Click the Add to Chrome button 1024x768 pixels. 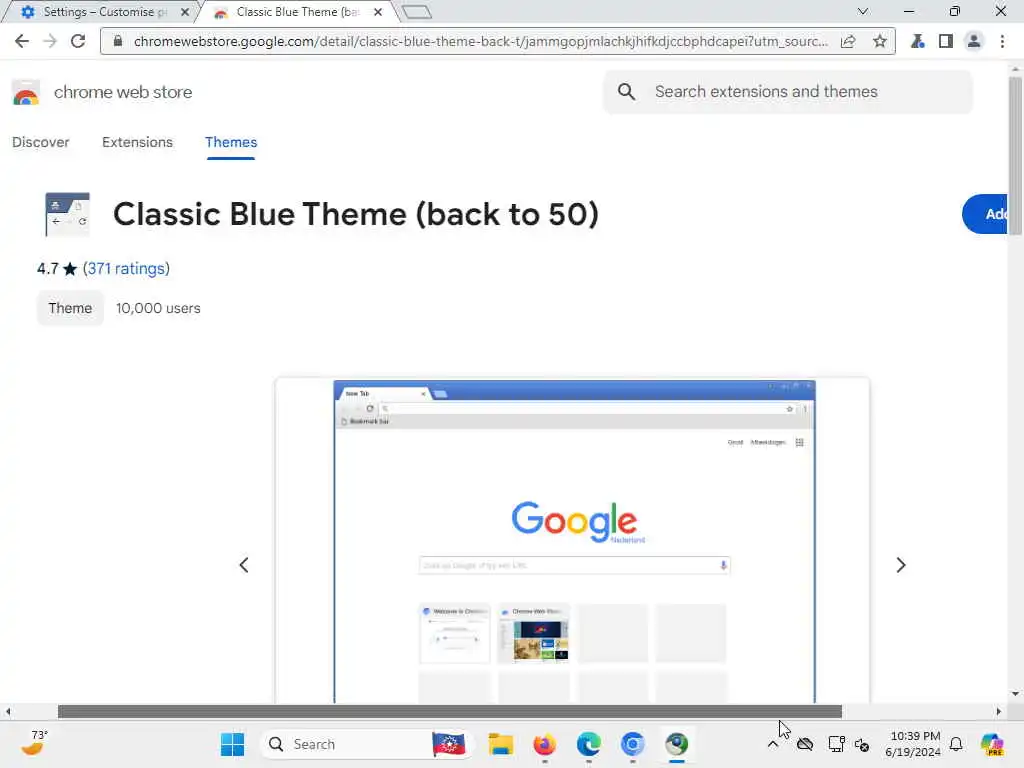(x=986, y=214)
